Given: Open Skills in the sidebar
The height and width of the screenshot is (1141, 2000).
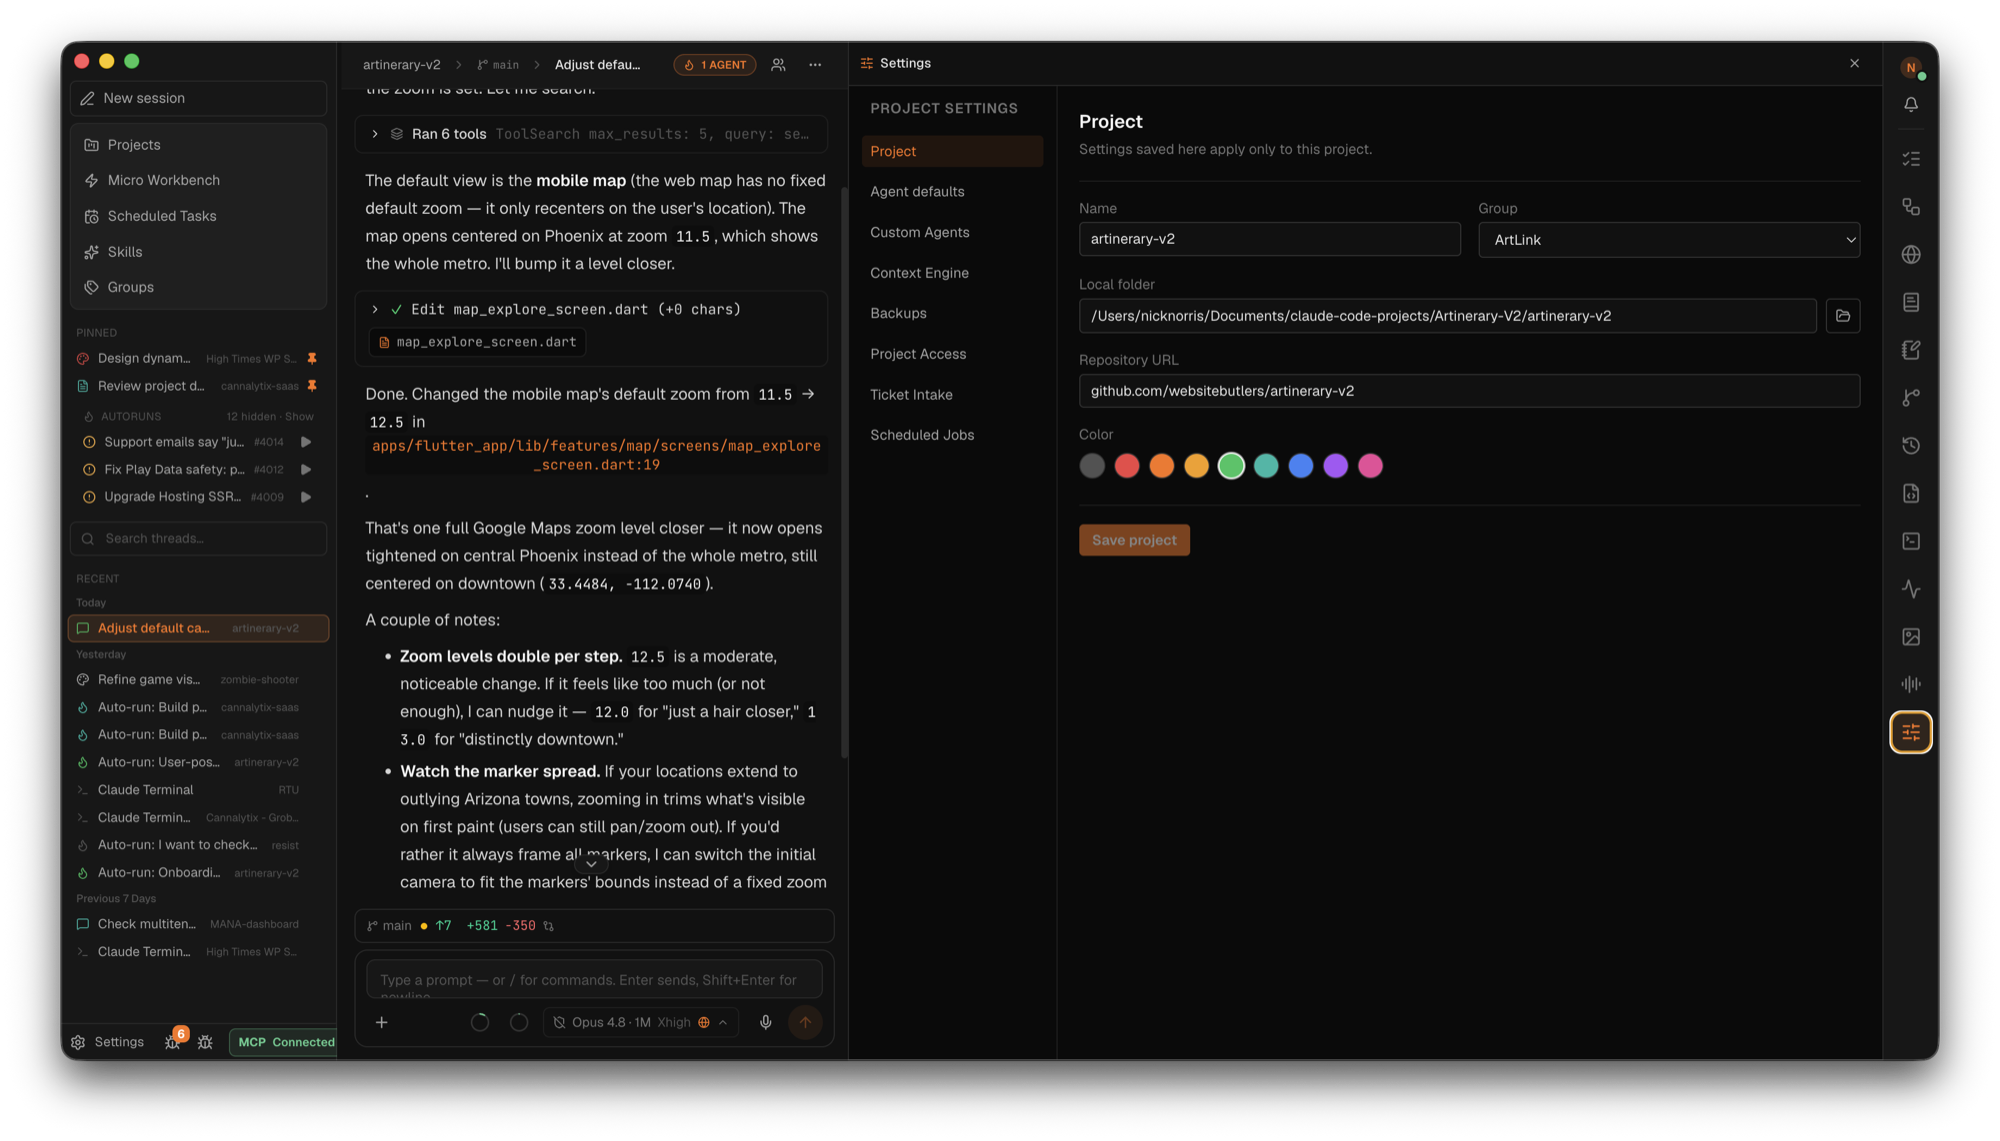Looking at the screenshot, I should point(198,252).
